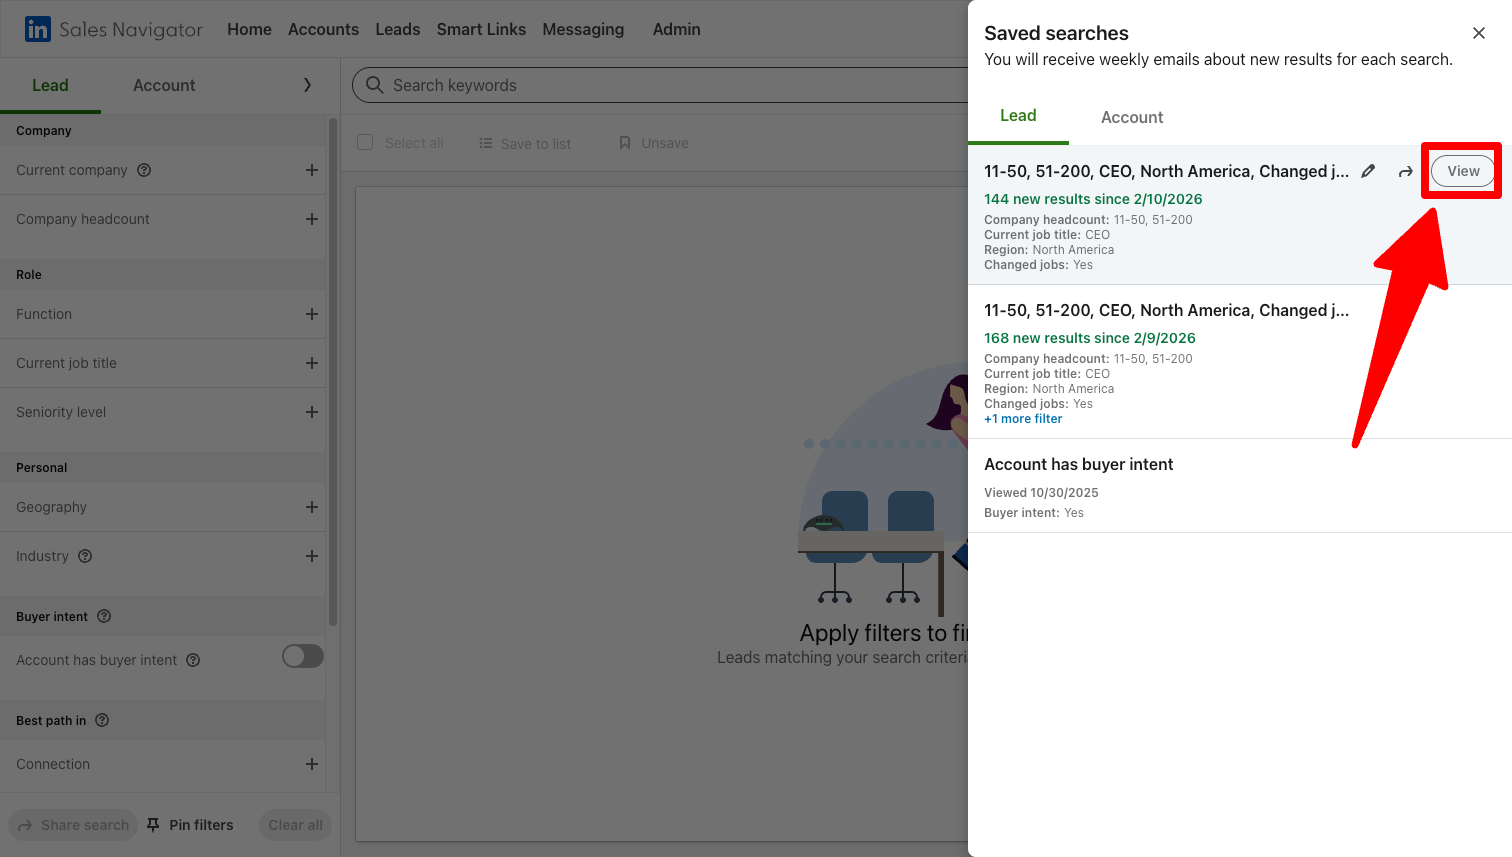Screen dimensions: 1512x857
Task: Open Smart Links in top navigation
Action: click(x=481, y=29)
